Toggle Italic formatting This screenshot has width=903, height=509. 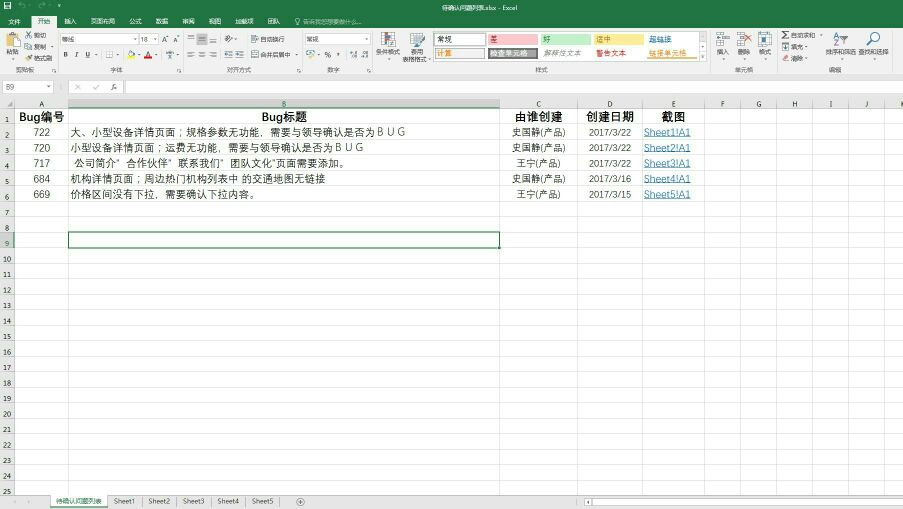point(76,55)
